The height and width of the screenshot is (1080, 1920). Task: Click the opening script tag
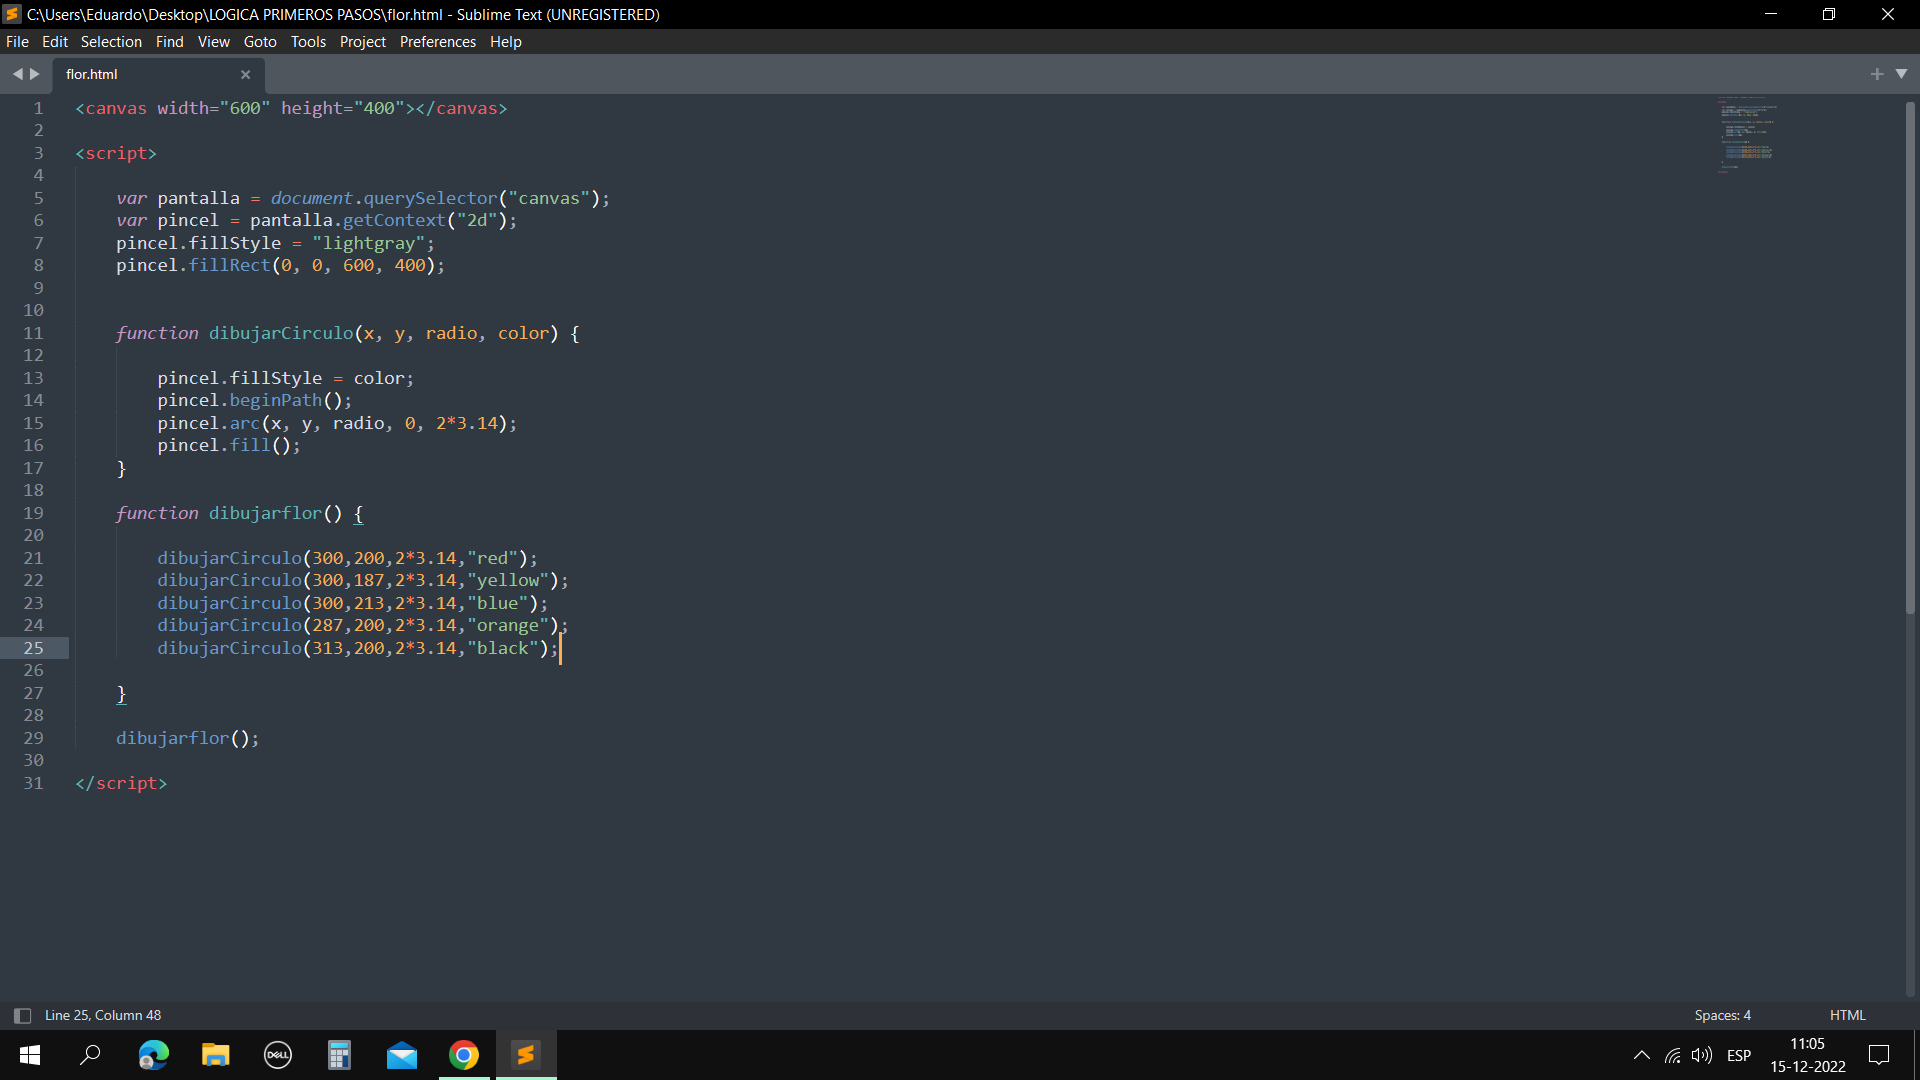click(x=116, y=153)
